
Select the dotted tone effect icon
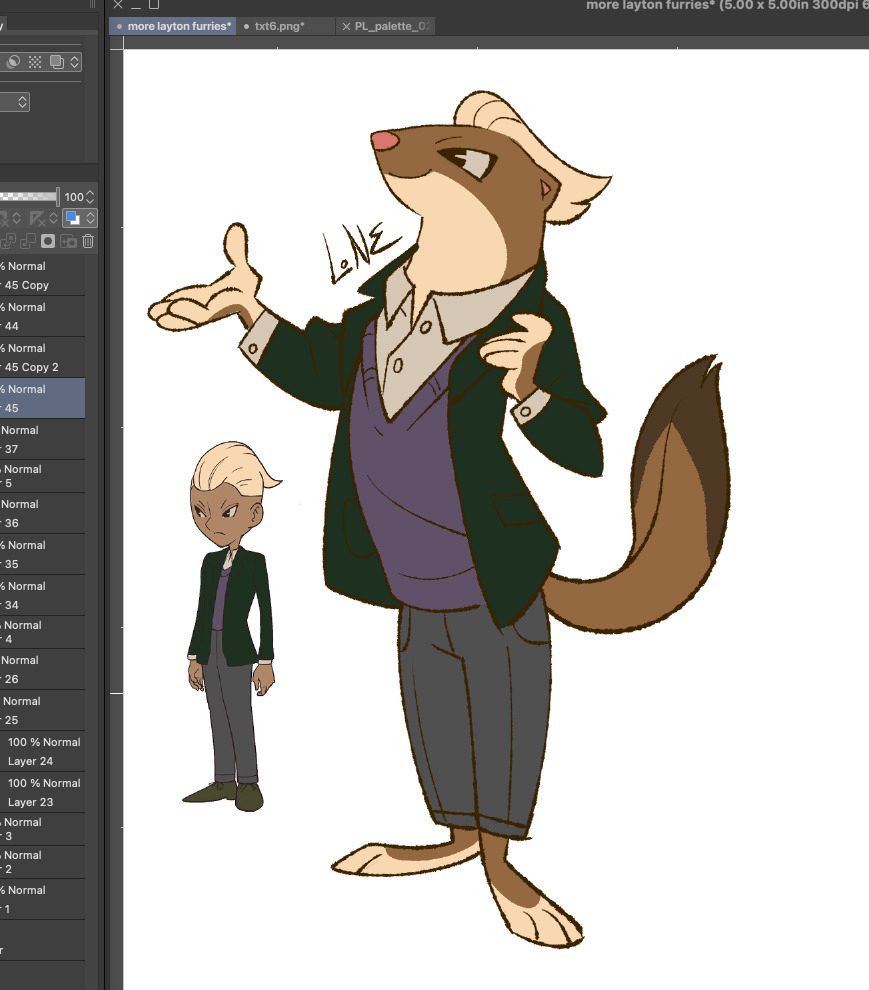(x=35, y=62)
